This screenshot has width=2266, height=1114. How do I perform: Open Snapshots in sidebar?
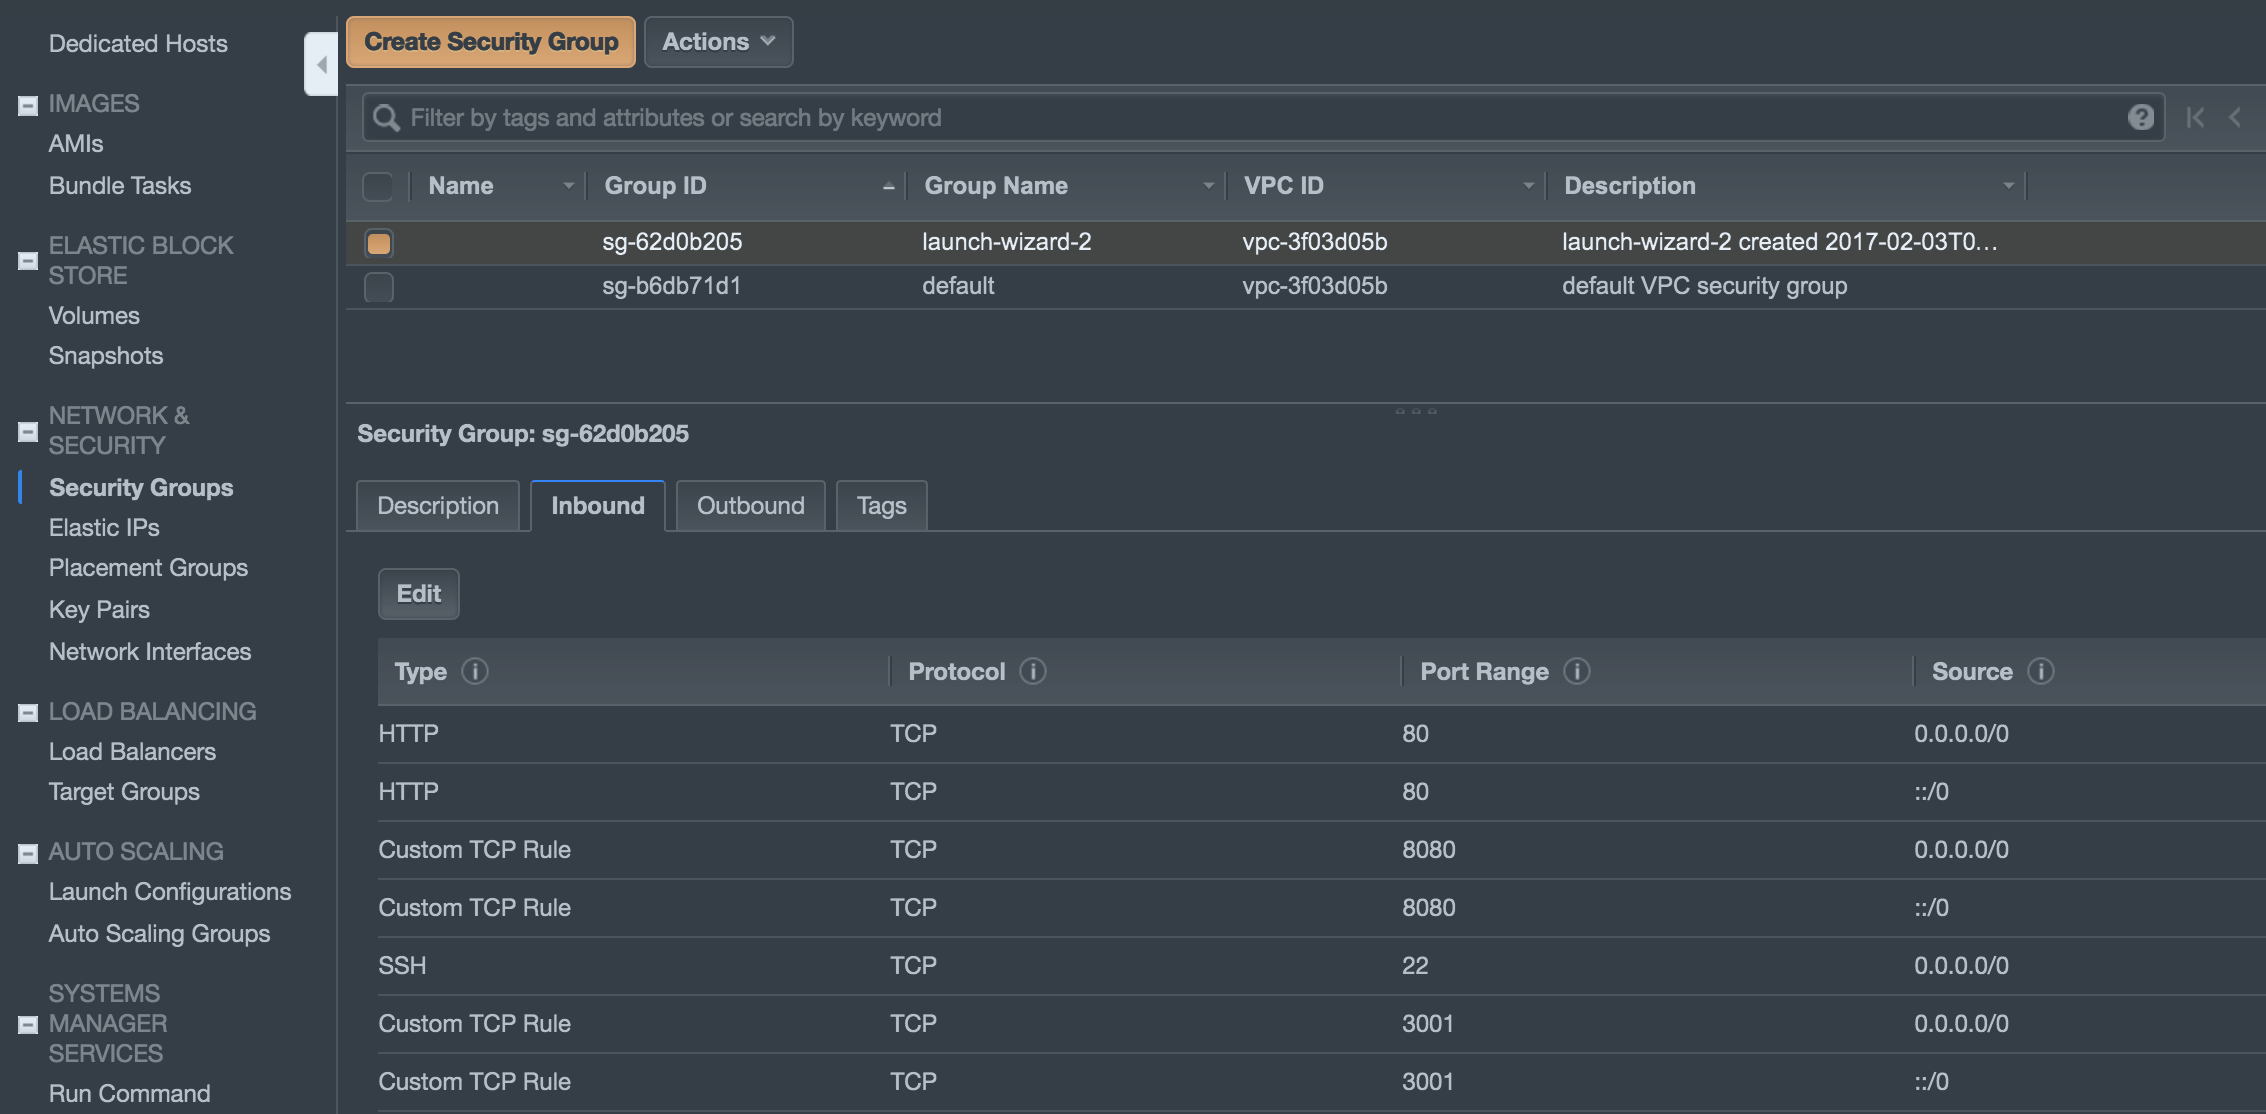[106, 356]
